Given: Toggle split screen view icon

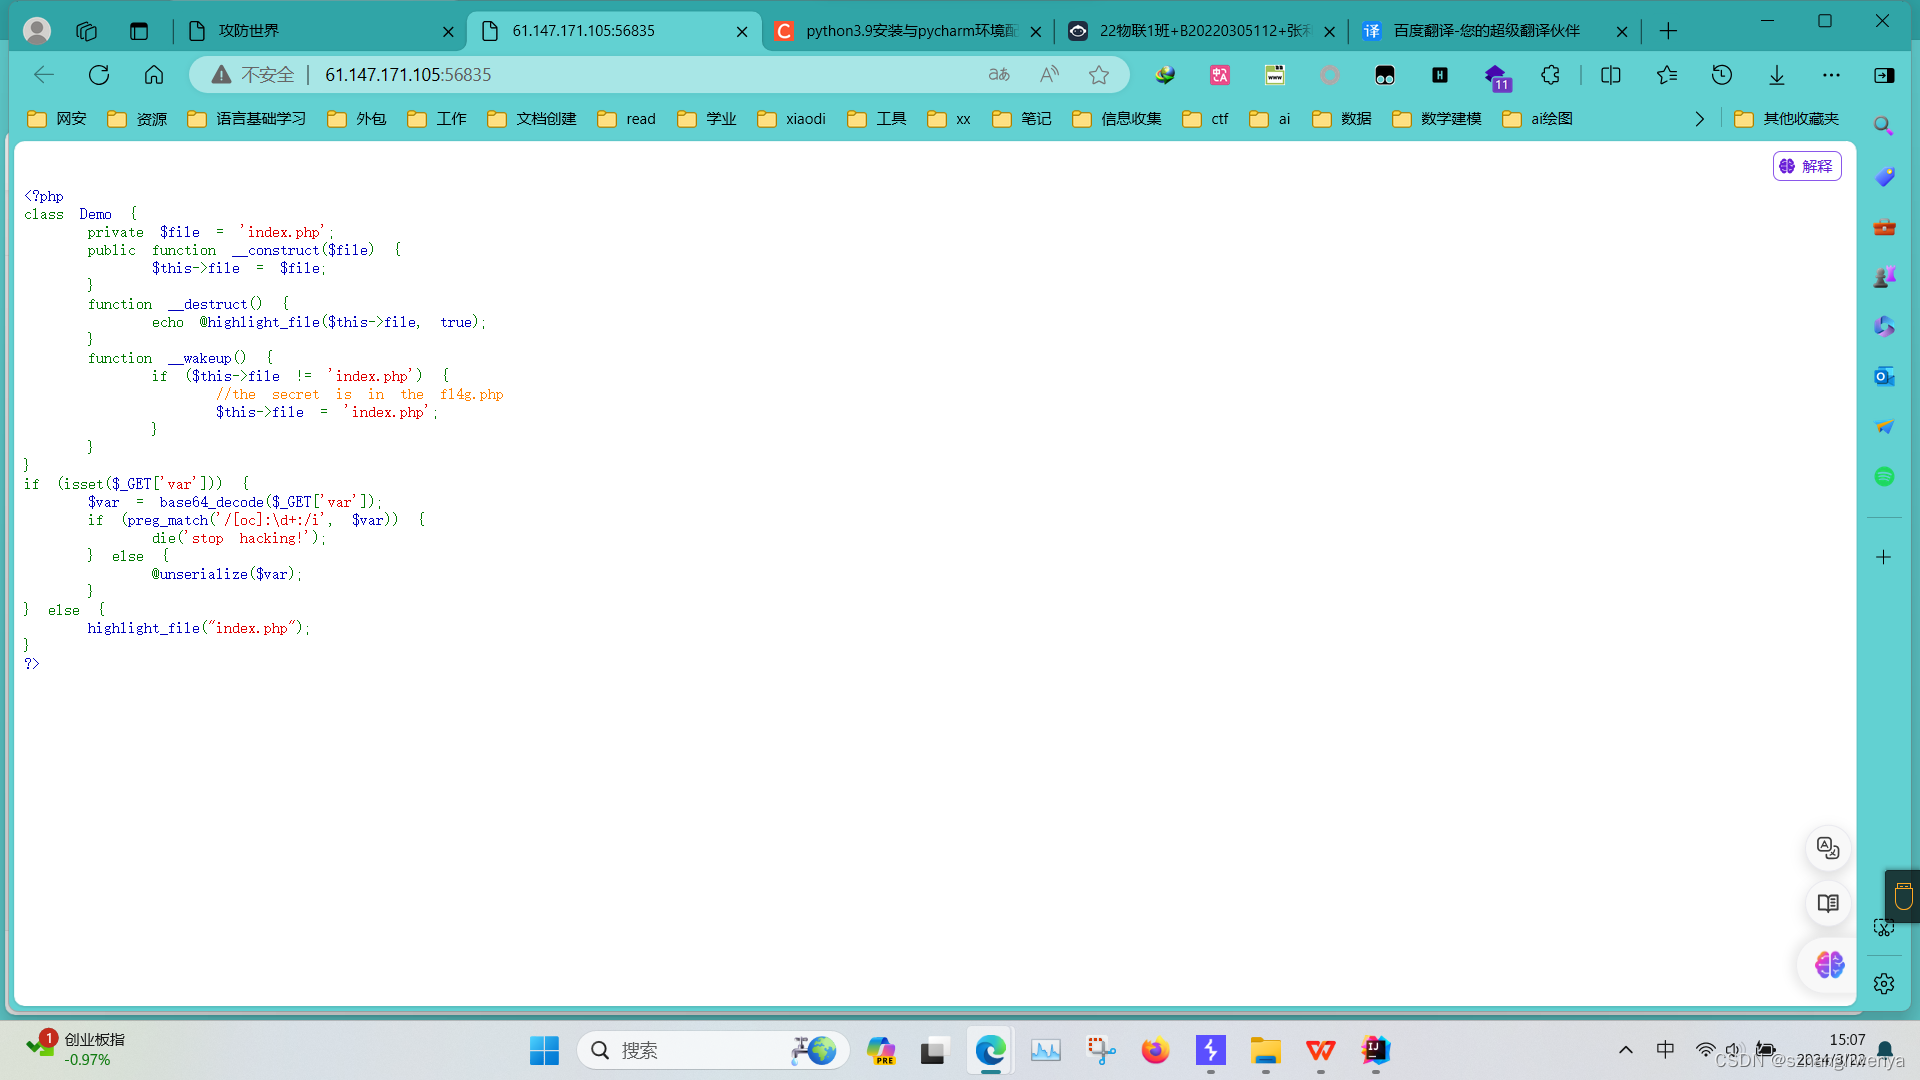Looking at the screenshot, I should pyautogui.click(x=1611, y=75).
